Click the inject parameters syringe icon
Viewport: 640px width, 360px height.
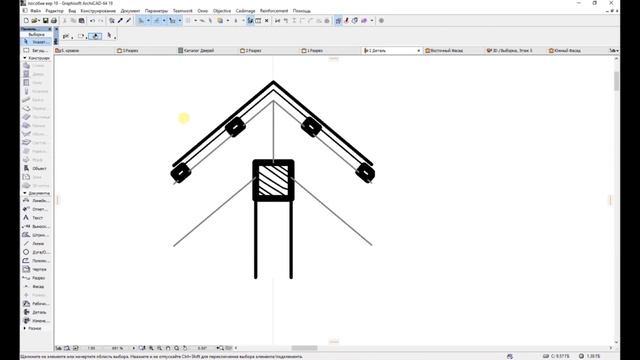128,20
